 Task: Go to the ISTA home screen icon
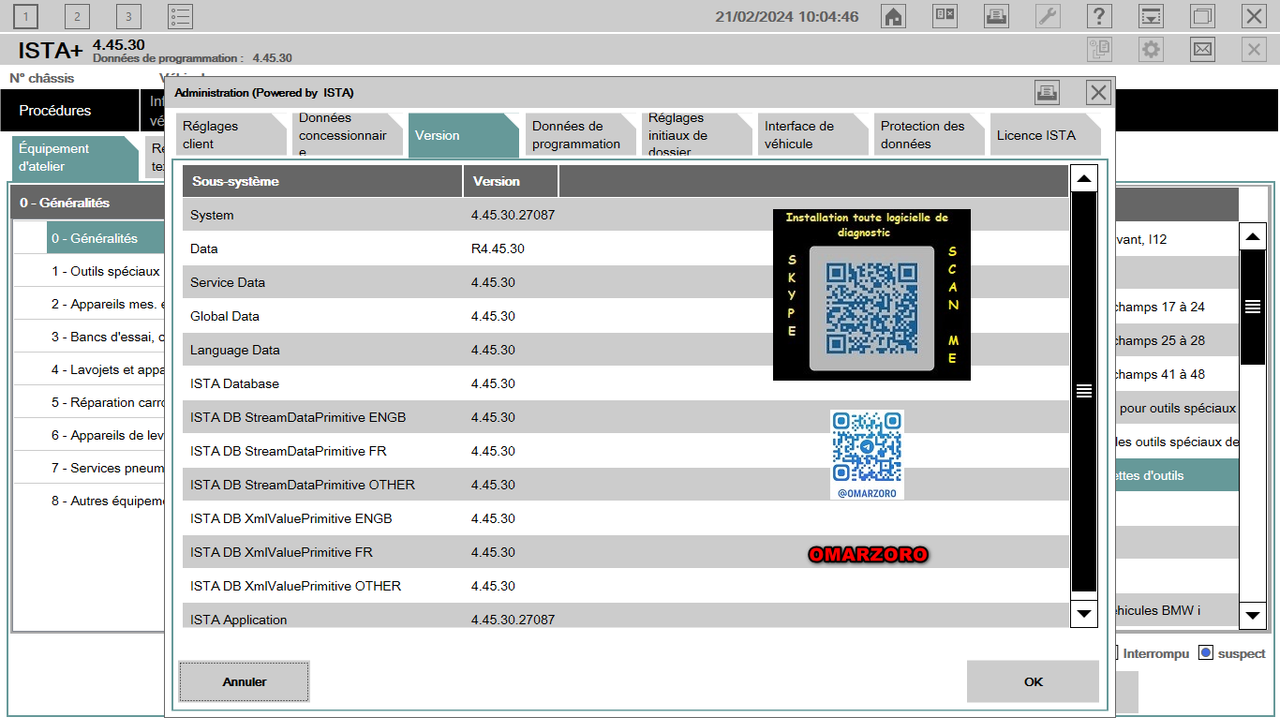pyautogui.click(x=893, y=16)
